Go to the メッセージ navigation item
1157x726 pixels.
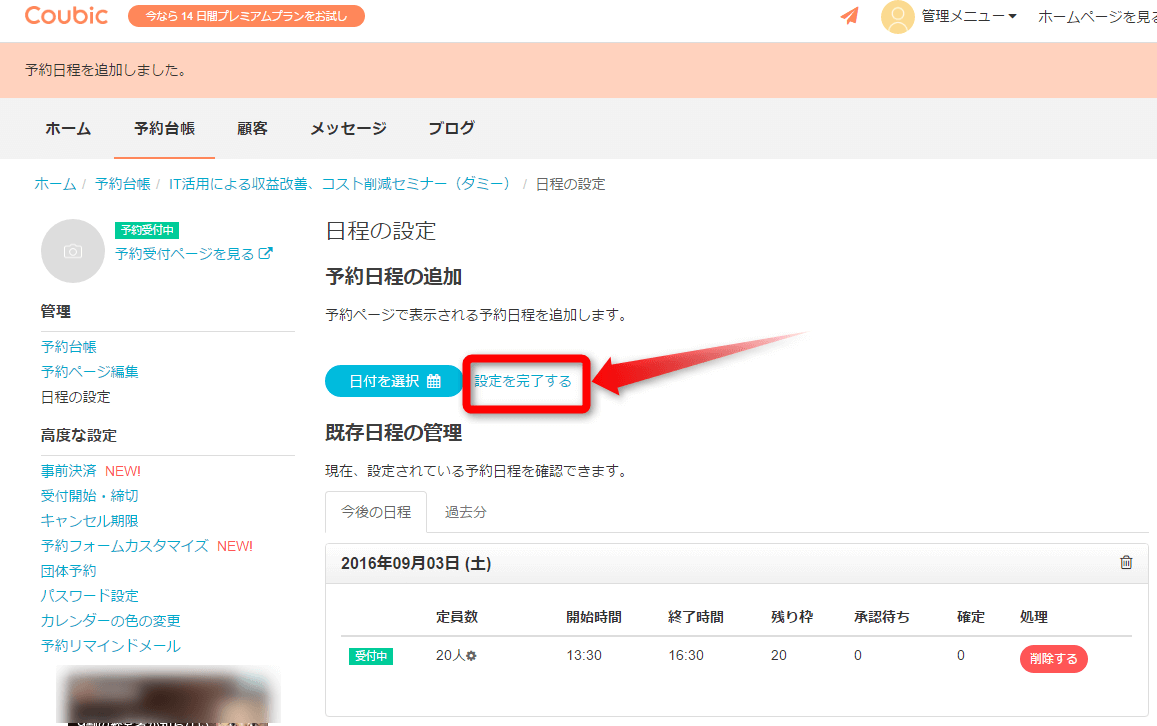point(348,128)
